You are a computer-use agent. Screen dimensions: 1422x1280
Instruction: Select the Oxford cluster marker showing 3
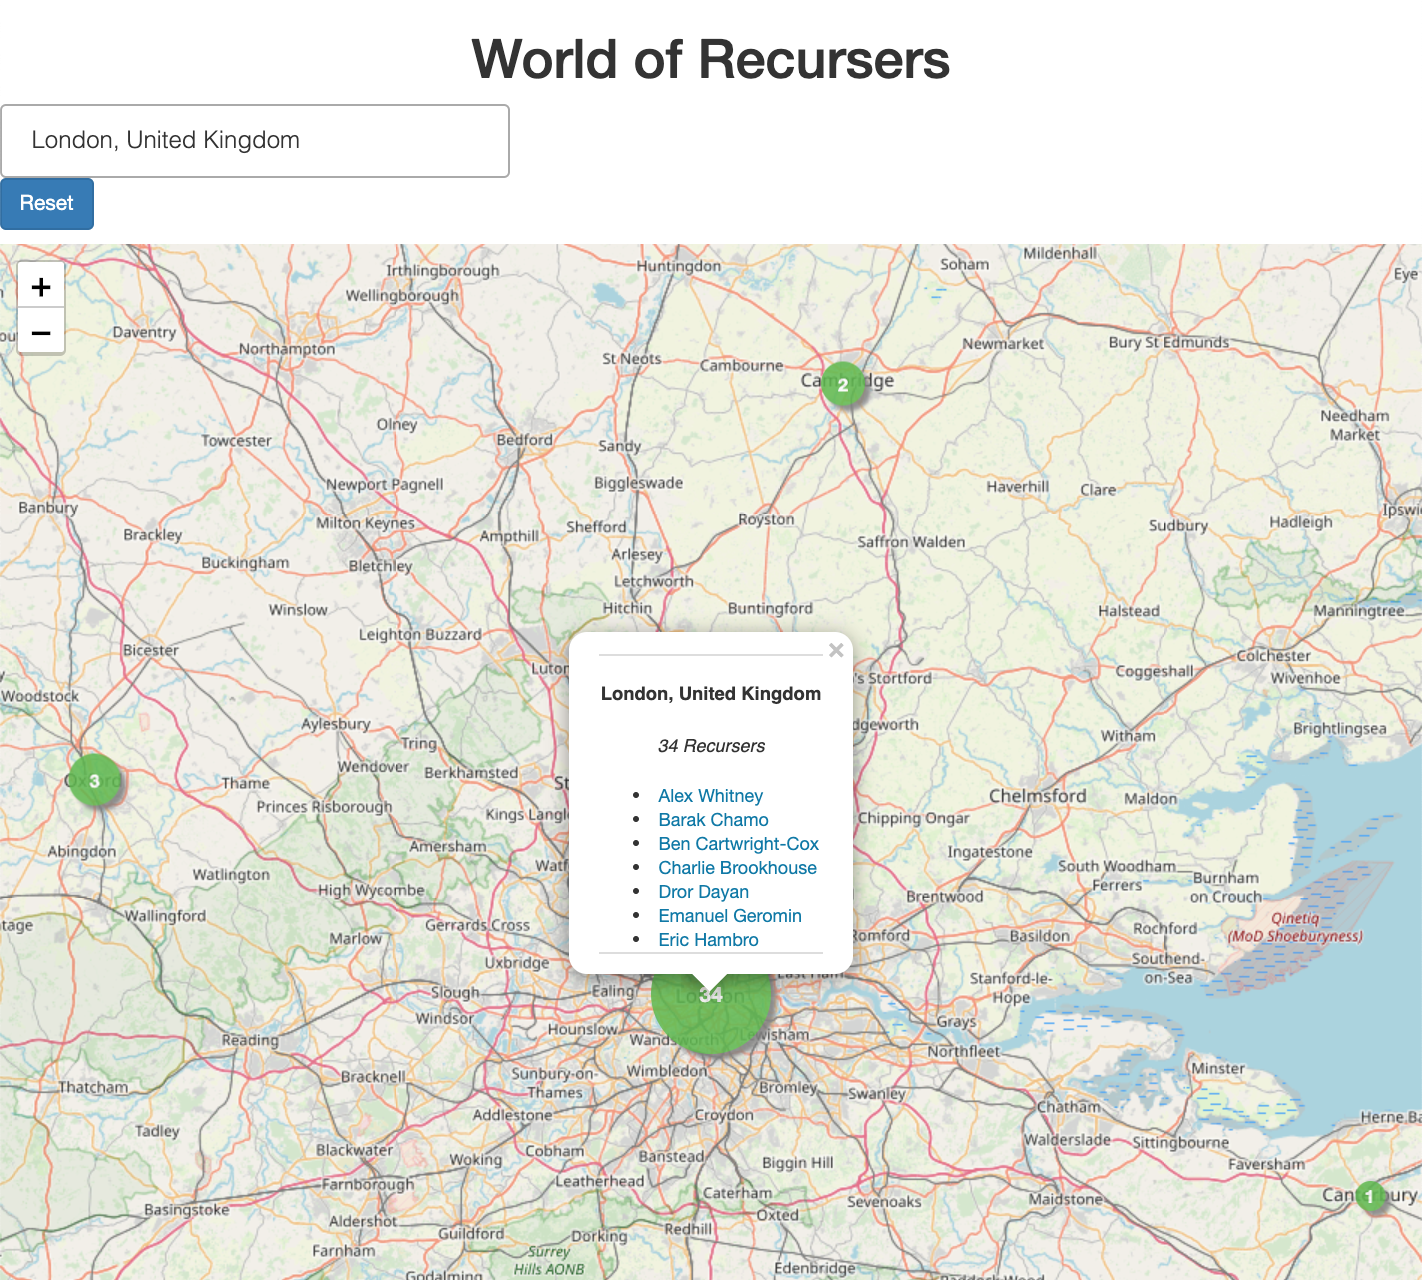pos(95,781)
